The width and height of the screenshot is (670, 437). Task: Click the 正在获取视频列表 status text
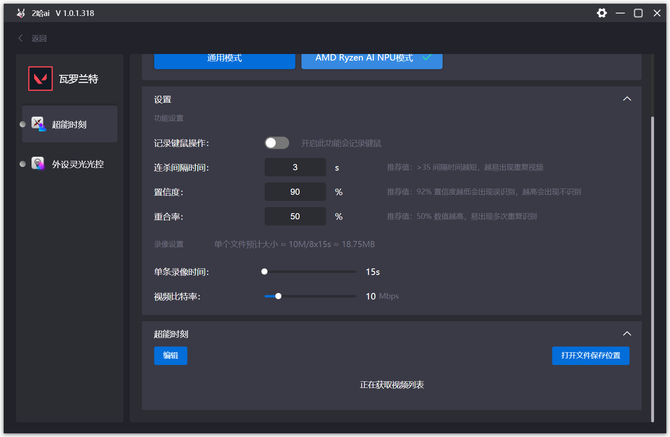coord(392,385)
